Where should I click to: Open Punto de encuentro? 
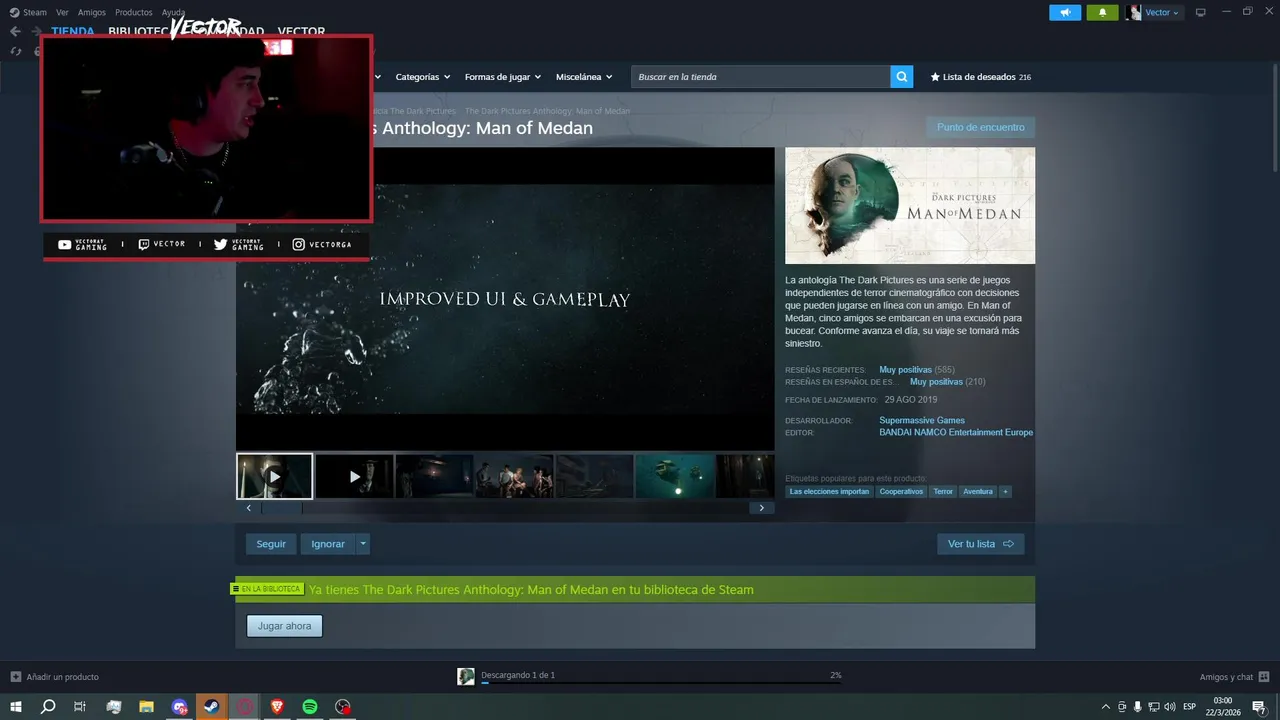(x=981, y=127)
